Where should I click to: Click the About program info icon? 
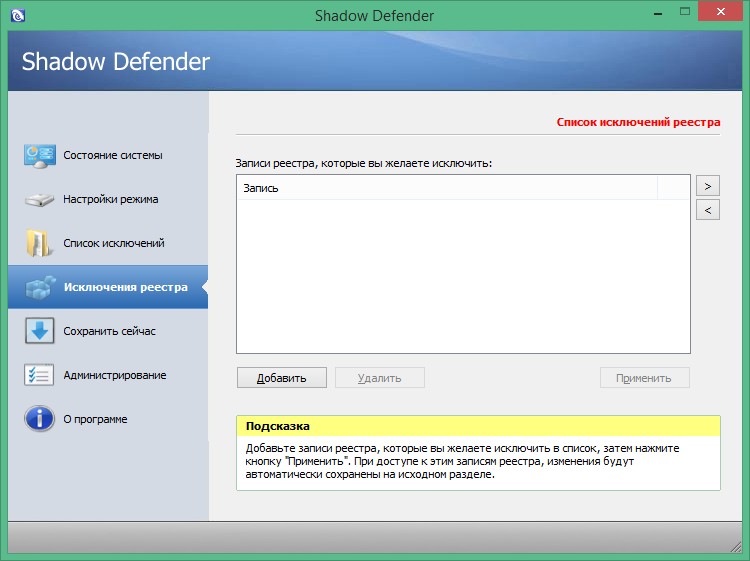[x=39, y=419]
